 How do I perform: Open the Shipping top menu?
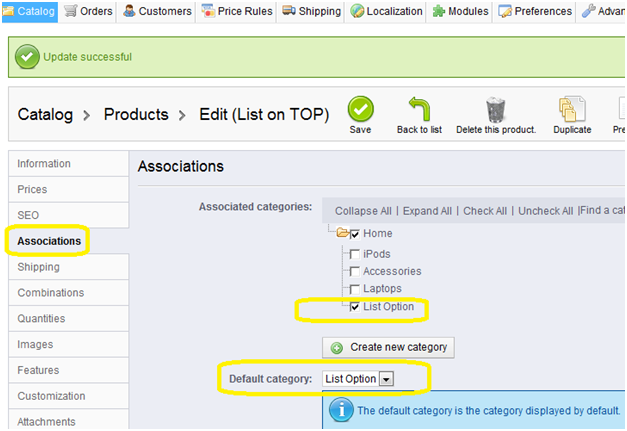[312, 11]
